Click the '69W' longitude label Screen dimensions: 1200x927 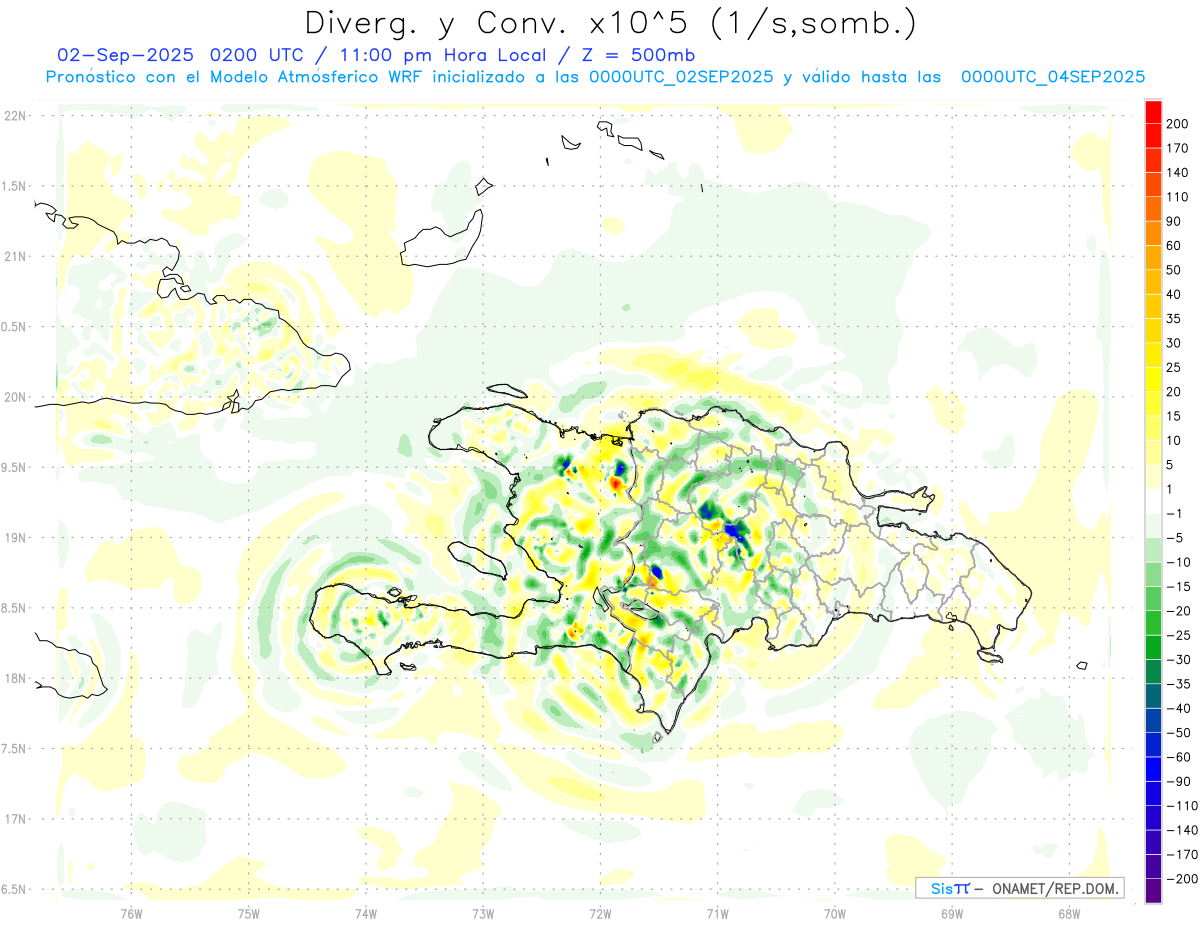coord(952,914)
